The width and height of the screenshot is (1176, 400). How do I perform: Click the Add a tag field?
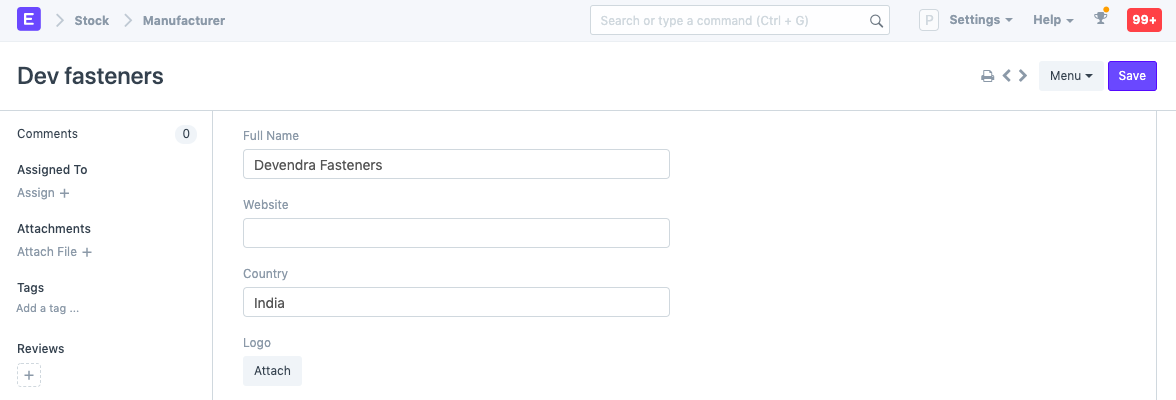[x=48, y=309]
